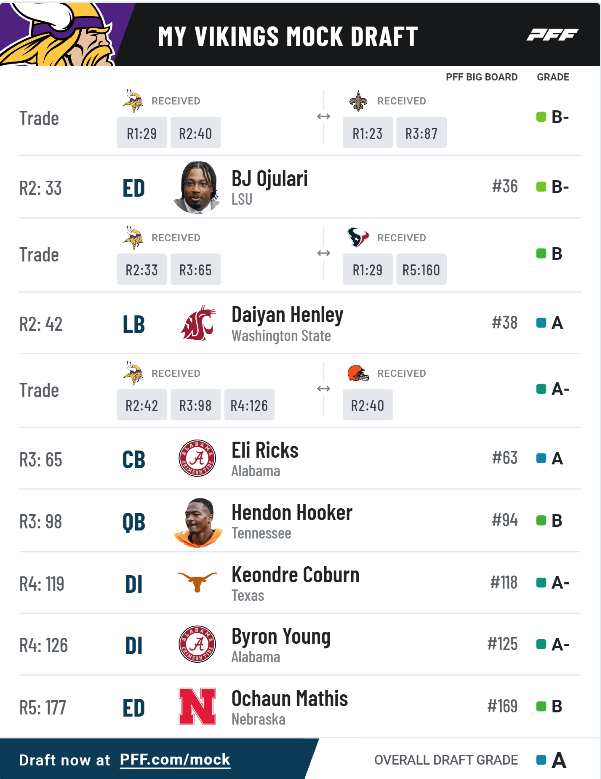Click the R1:23 pick chip
Screen dimensions: 601x779
tap(368, 133)
